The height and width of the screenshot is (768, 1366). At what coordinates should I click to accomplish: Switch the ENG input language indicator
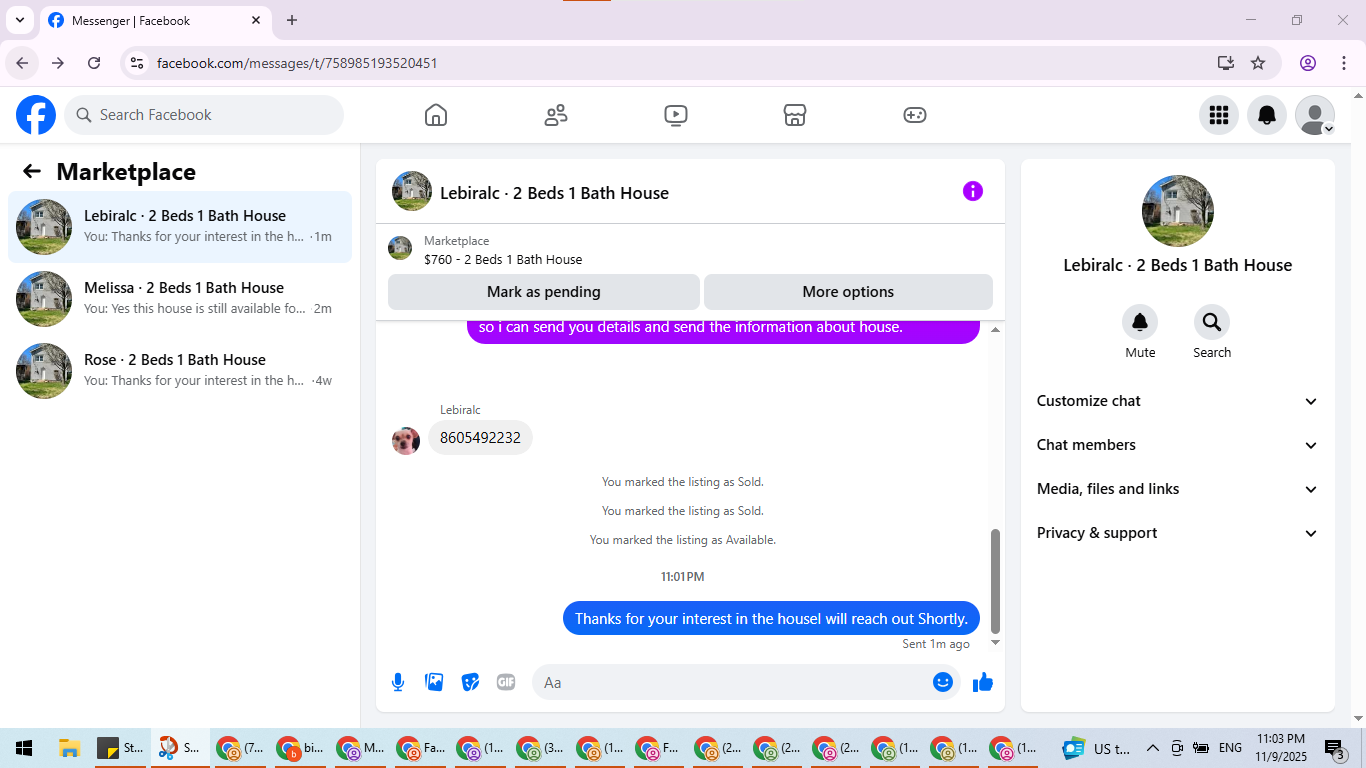point(1230,748)
